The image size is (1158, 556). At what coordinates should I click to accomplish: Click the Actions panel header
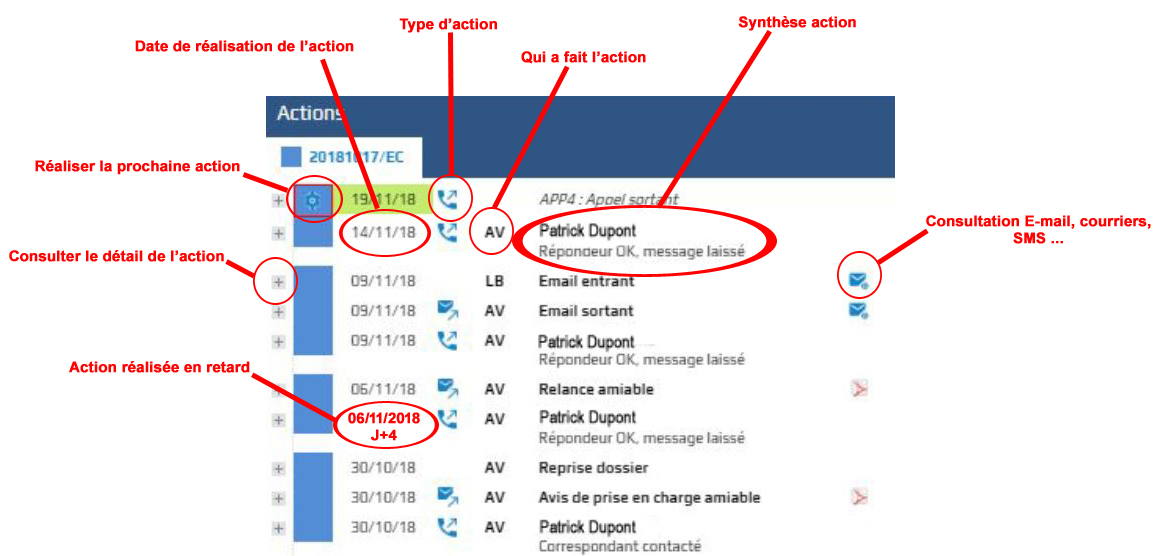(580, 113)
